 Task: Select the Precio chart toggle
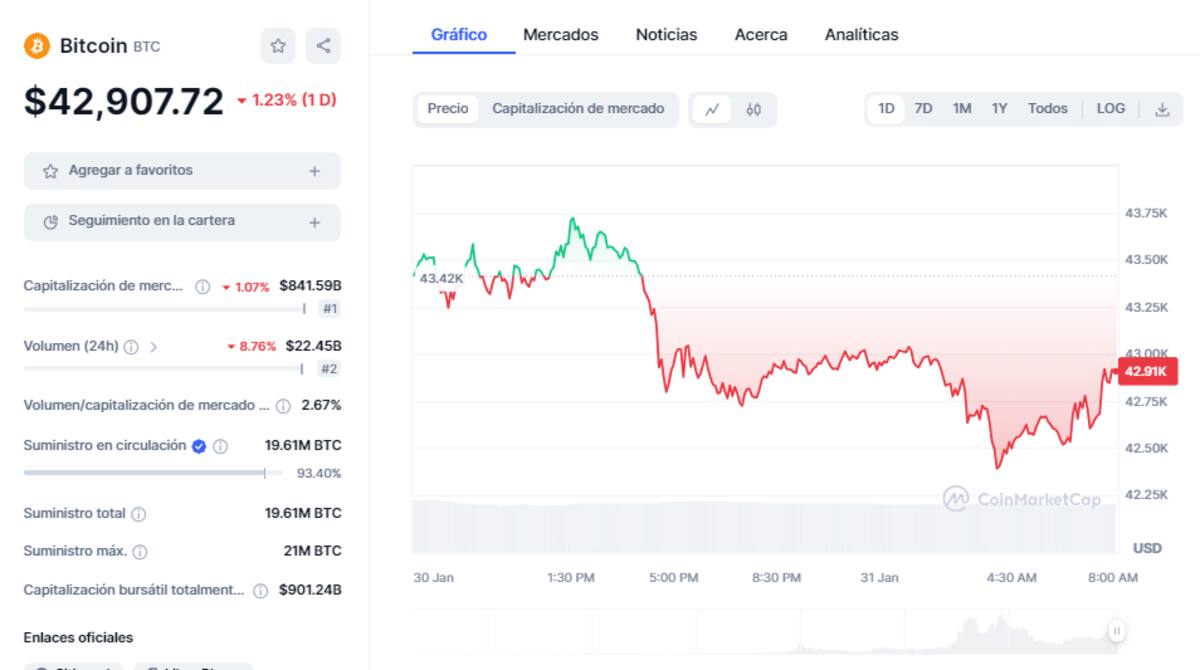coord(447,109)
